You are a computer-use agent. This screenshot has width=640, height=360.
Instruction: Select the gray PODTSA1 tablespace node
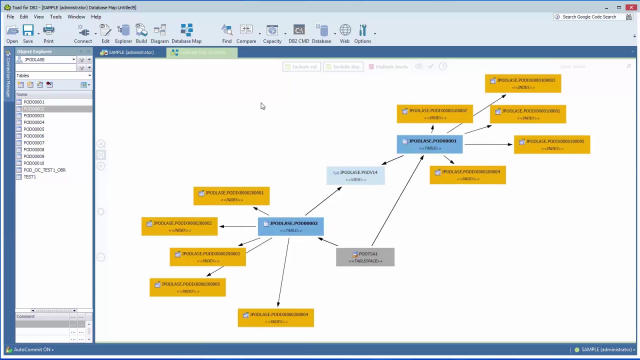pos(365,257)
